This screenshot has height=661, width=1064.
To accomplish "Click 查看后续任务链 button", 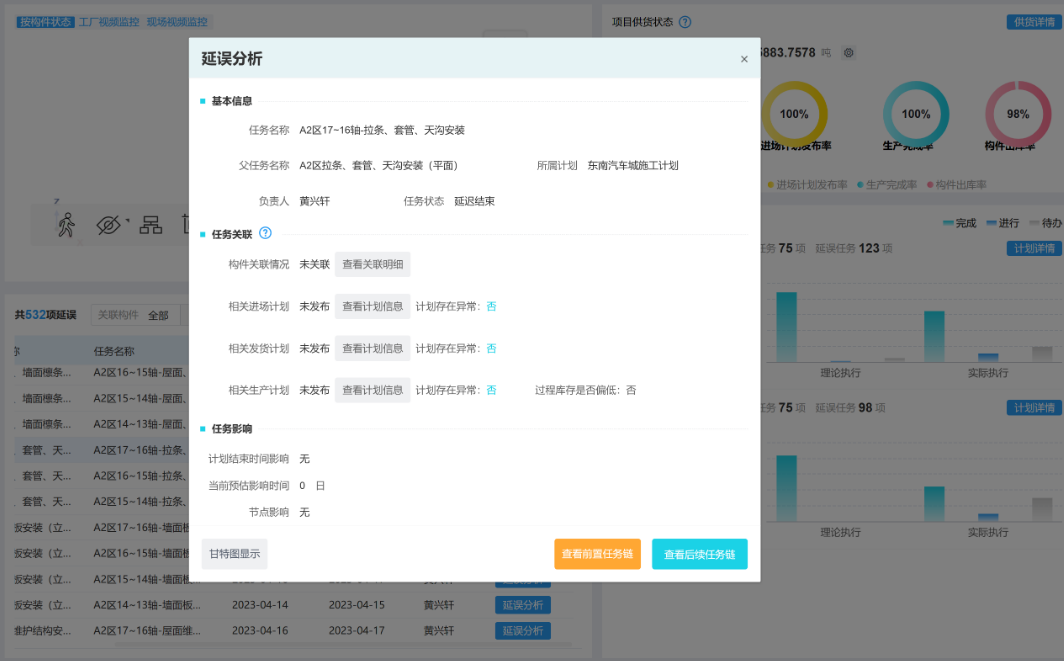I will point(699,554).
